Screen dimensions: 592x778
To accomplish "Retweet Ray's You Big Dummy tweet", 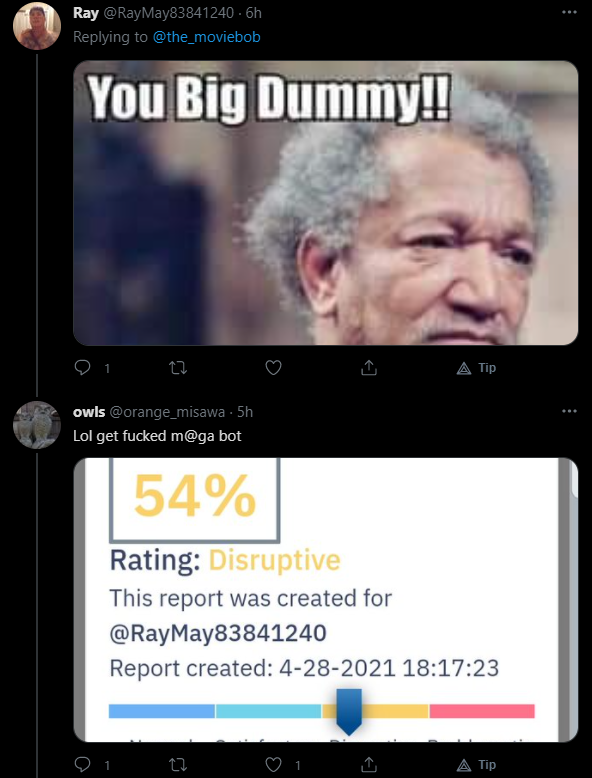I will point(178,368).
